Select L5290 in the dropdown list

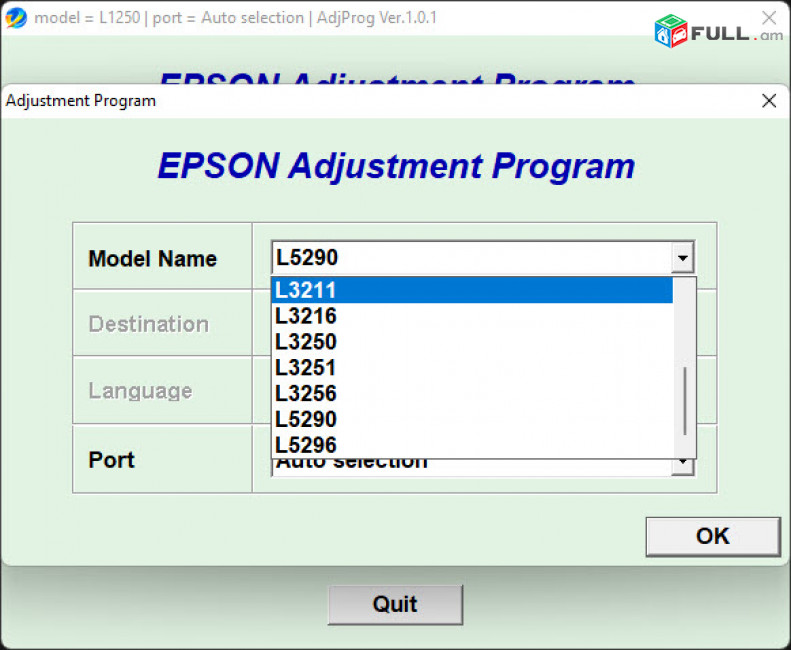click(x=472, y=419)
